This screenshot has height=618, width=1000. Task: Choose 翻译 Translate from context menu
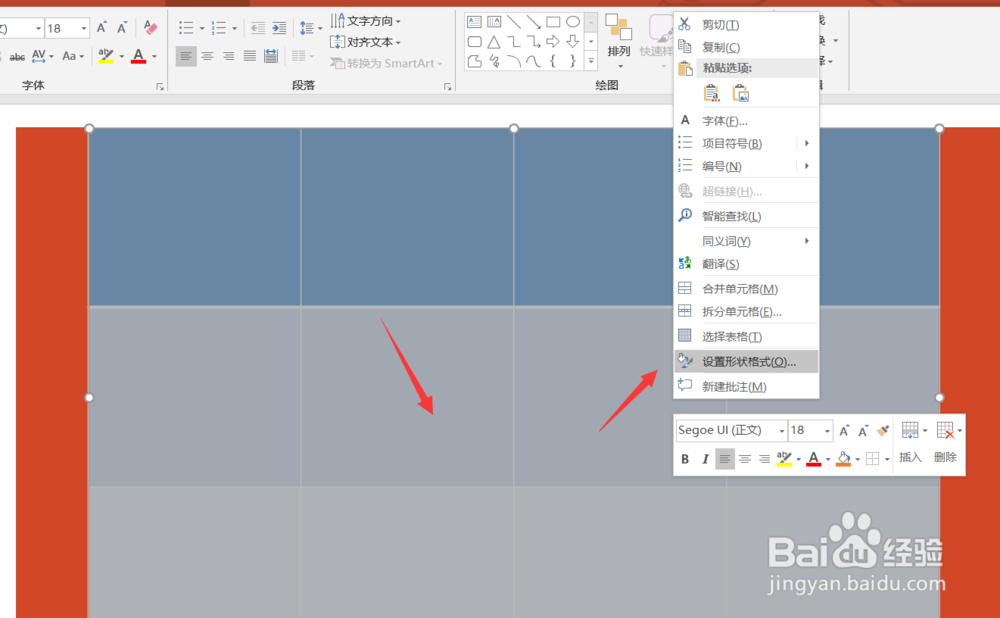pos(746,264)
